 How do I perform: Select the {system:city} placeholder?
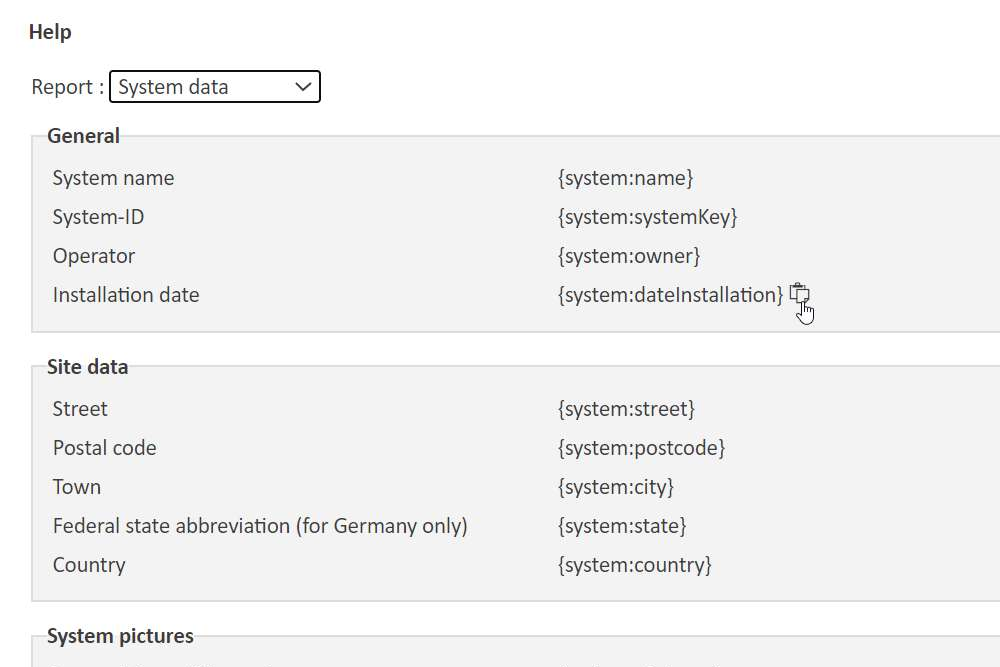click(615, 487)
